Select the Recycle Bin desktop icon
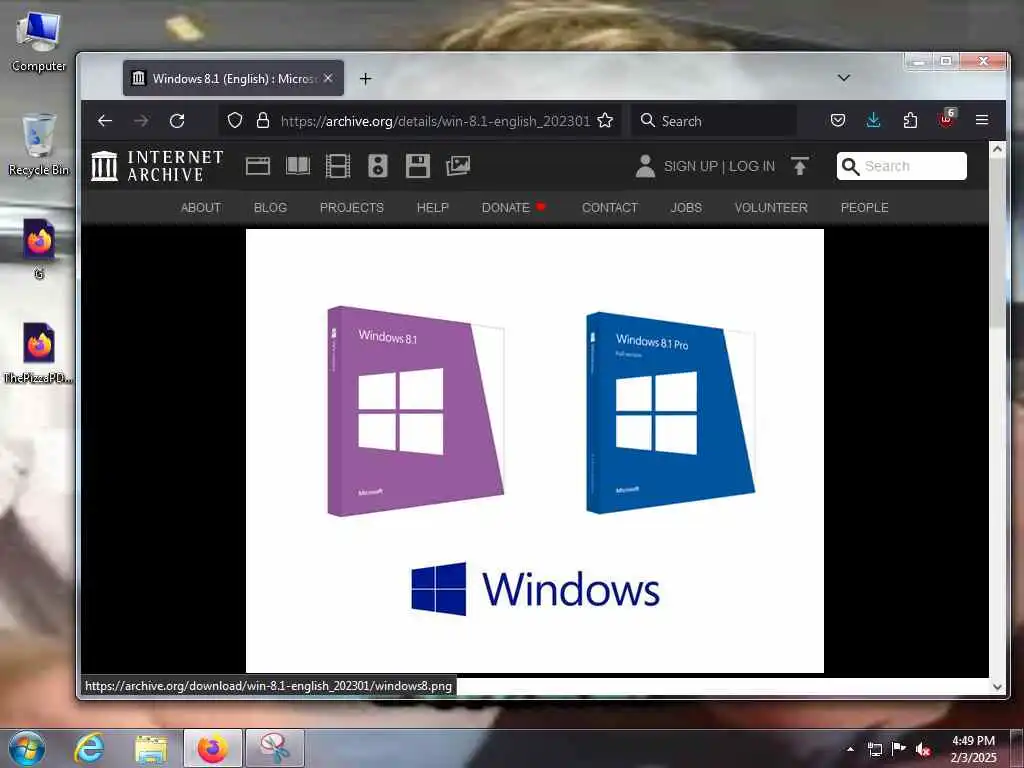The height and width of the screenshot is (768, 1024). [39, 145]
